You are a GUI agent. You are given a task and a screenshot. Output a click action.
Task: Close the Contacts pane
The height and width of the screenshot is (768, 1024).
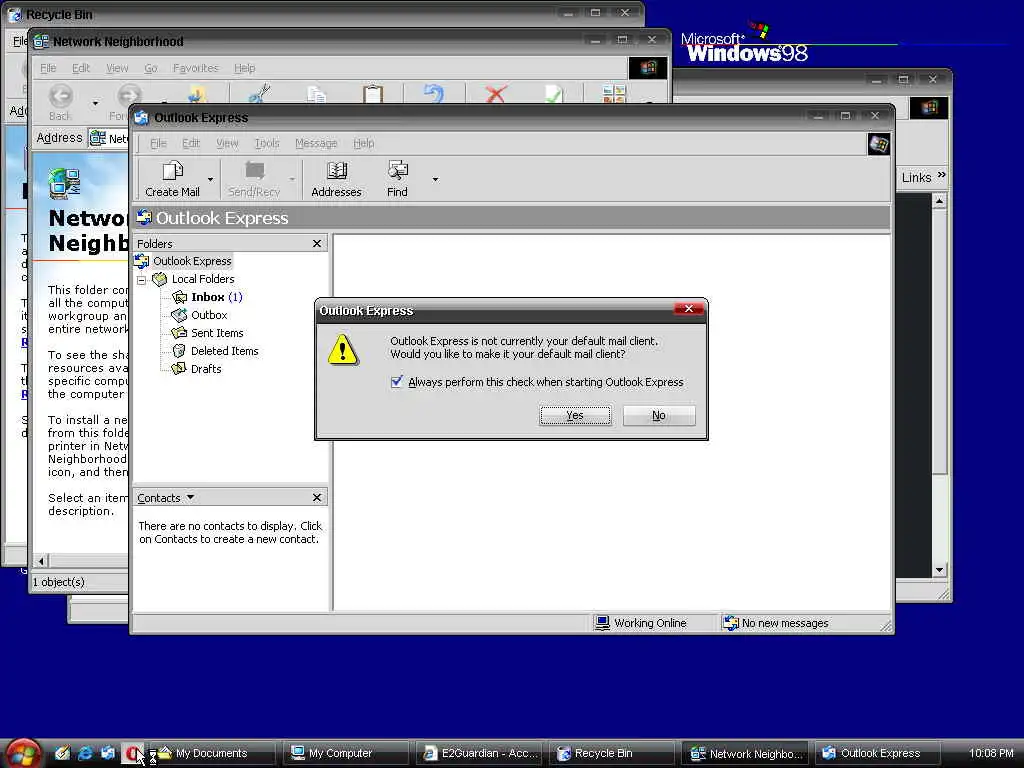pyautogui.click(x=317, y=498)
